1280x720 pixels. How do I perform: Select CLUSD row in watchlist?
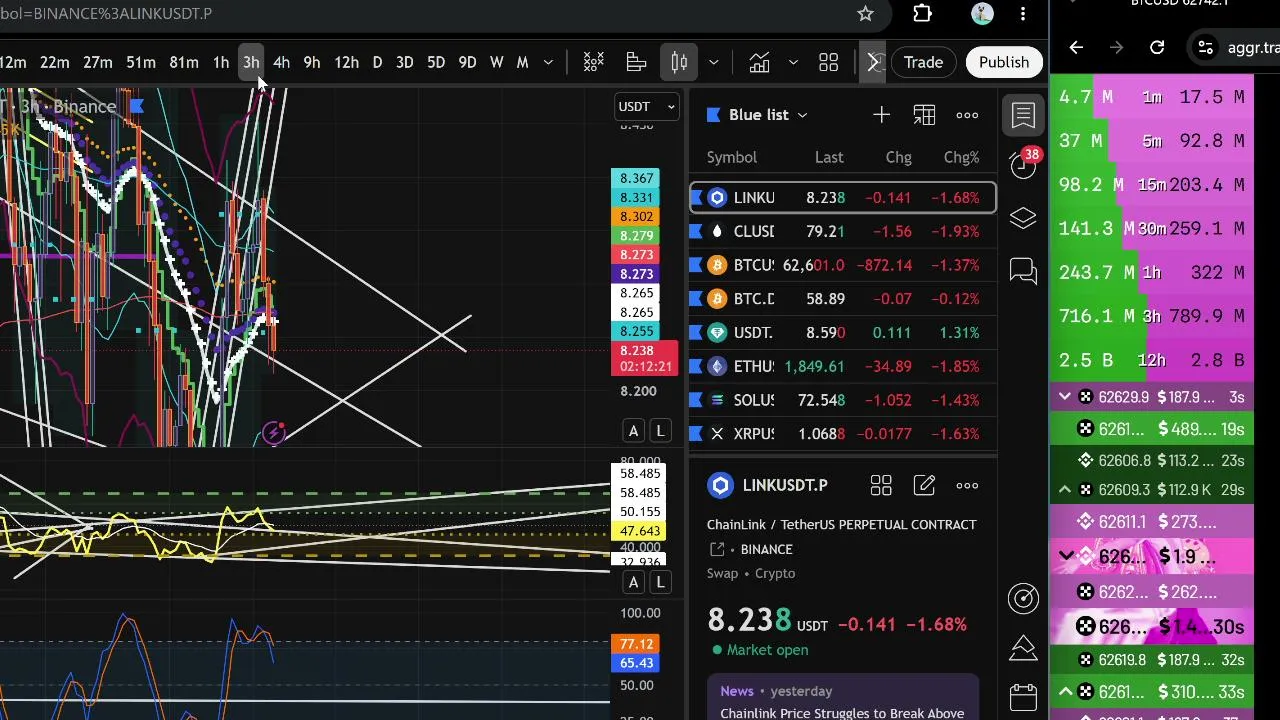tap(843, 231)
